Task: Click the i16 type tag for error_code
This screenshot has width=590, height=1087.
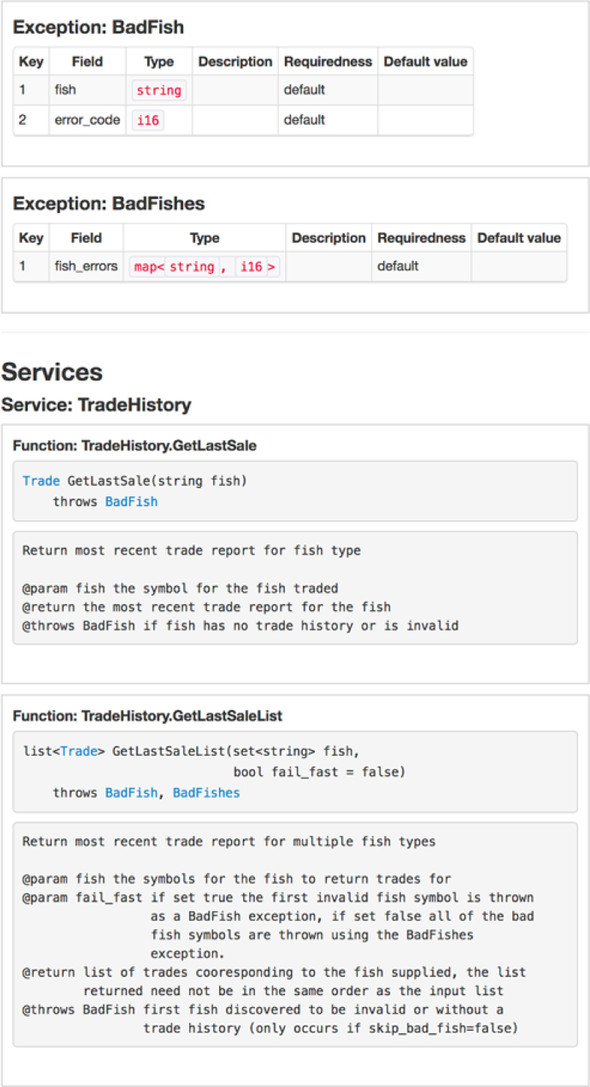Action: click(x=148, y=120)
